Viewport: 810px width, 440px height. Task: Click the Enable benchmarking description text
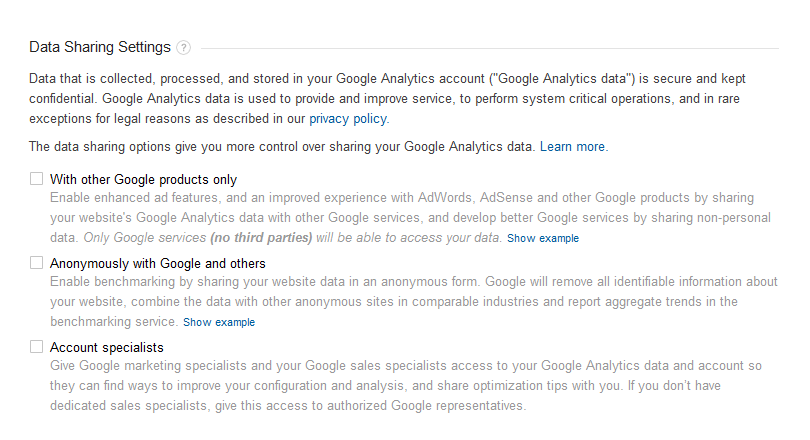point(413,302)
